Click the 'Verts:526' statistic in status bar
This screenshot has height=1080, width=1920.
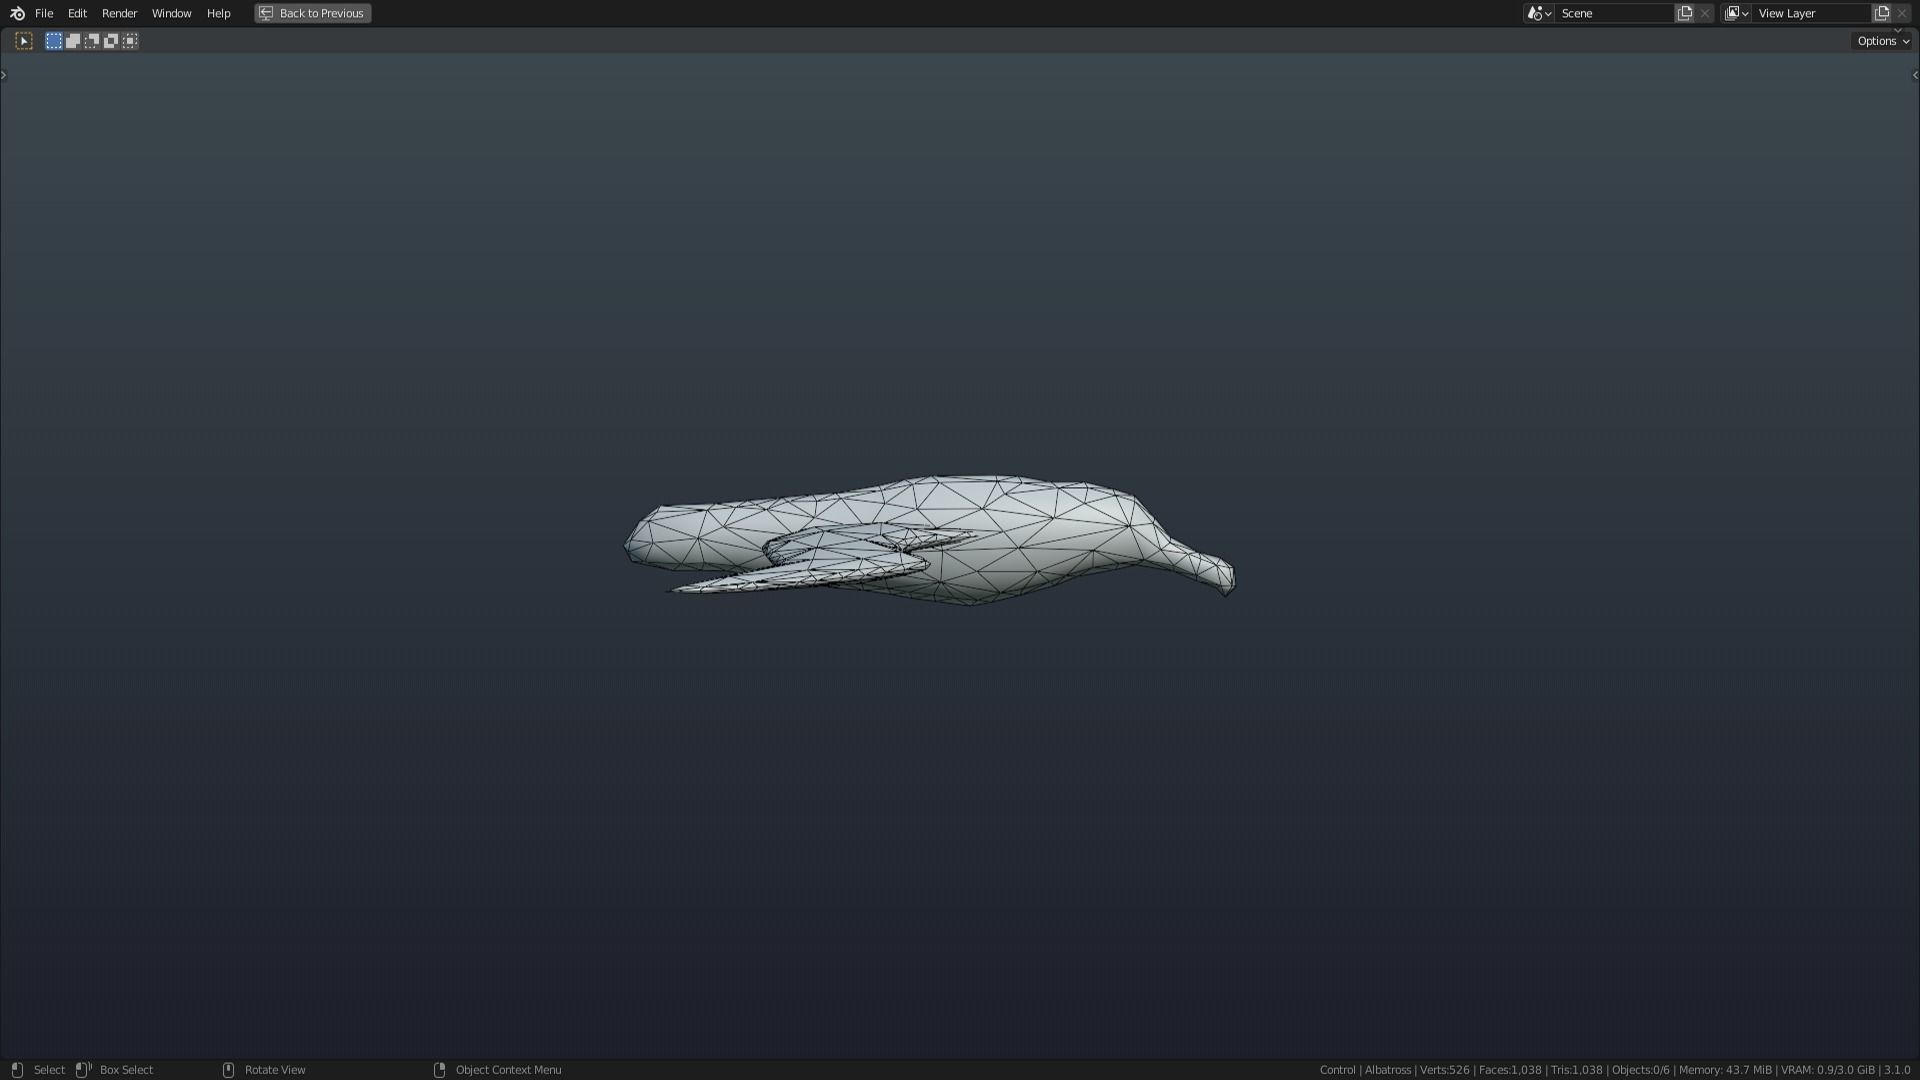[x=1444, y=1070]
